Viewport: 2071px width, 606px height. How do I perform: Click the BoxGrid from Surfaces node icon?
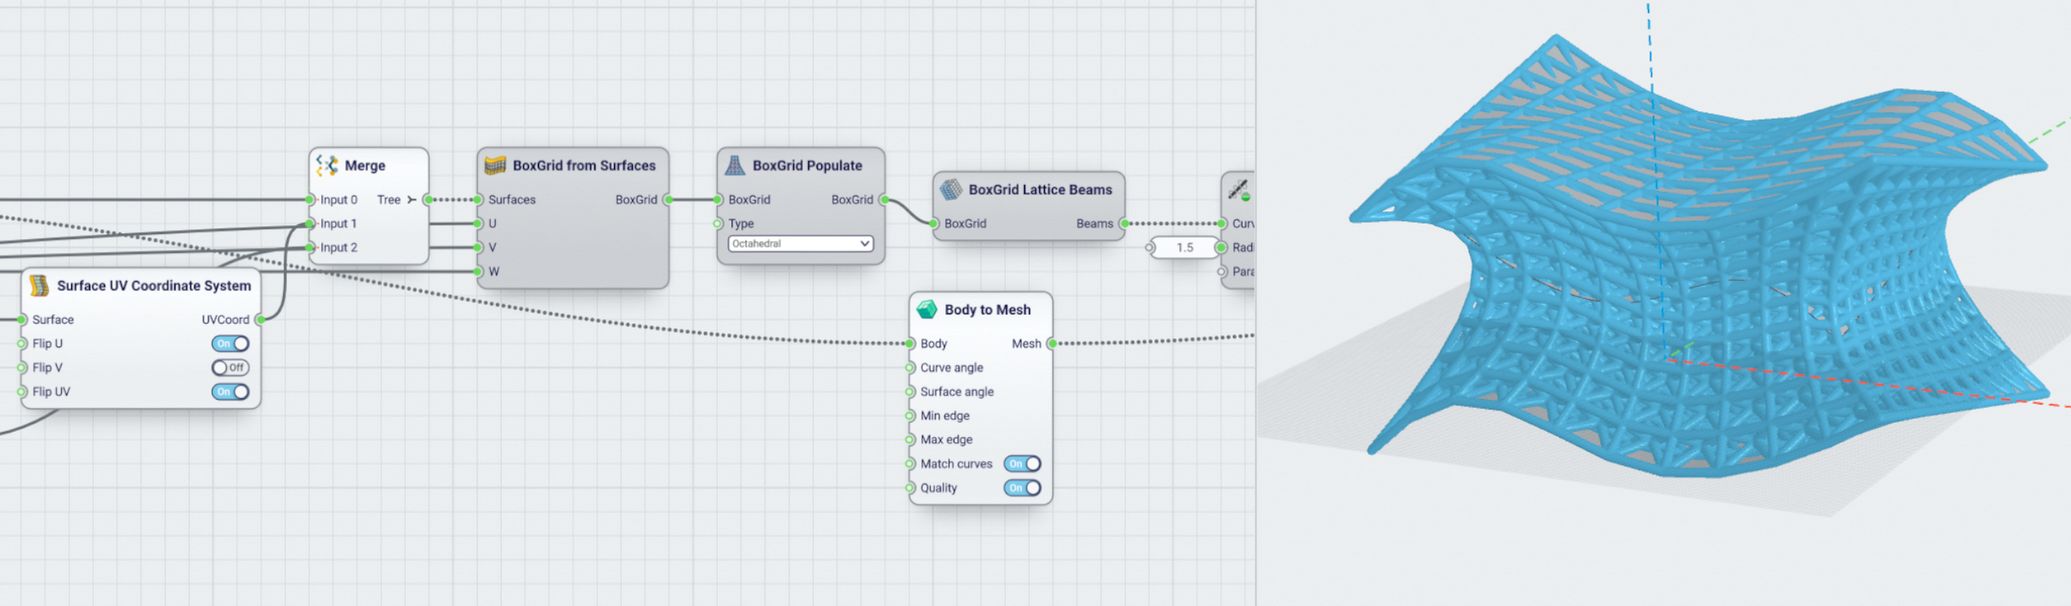[495, 165]
